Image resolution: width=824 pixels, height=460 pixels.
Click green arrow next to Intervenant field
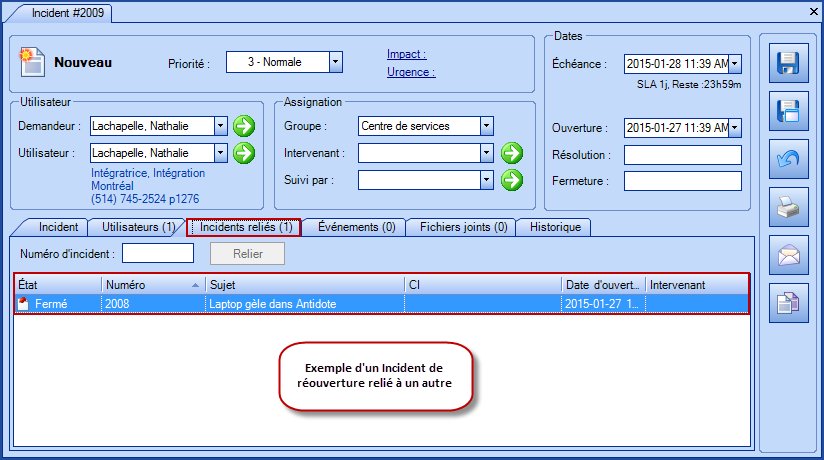512,153
